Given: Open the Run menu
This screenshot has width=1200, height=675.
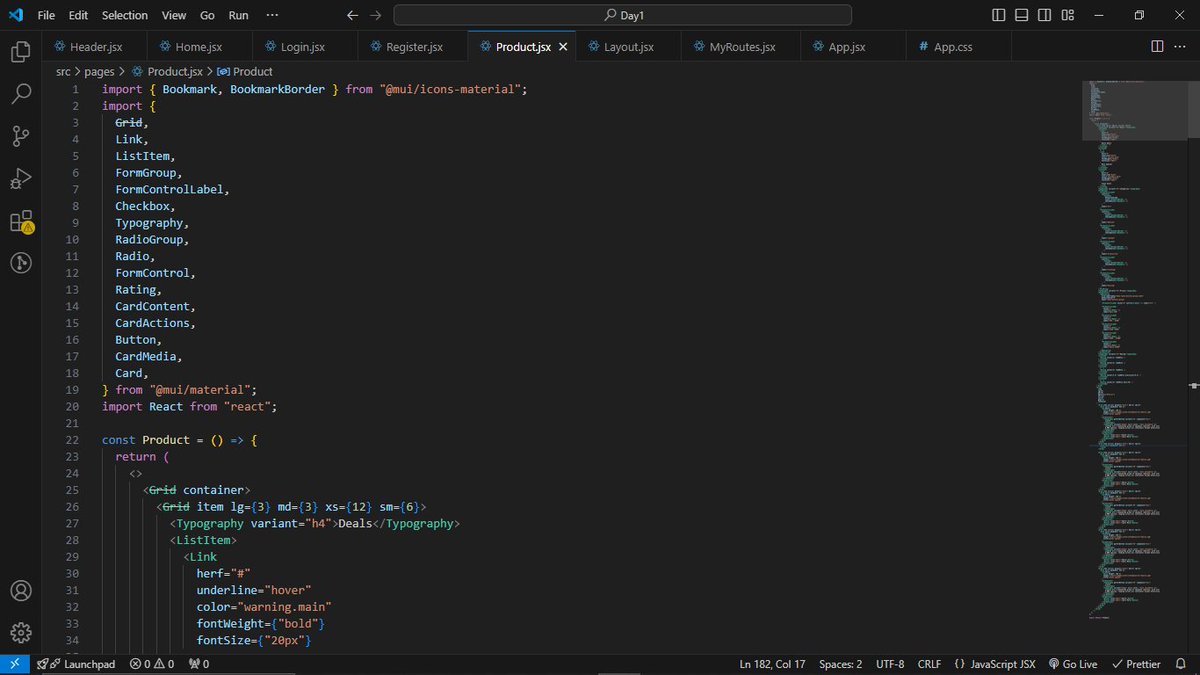Looking at the screenshot, I should [238, 15].
